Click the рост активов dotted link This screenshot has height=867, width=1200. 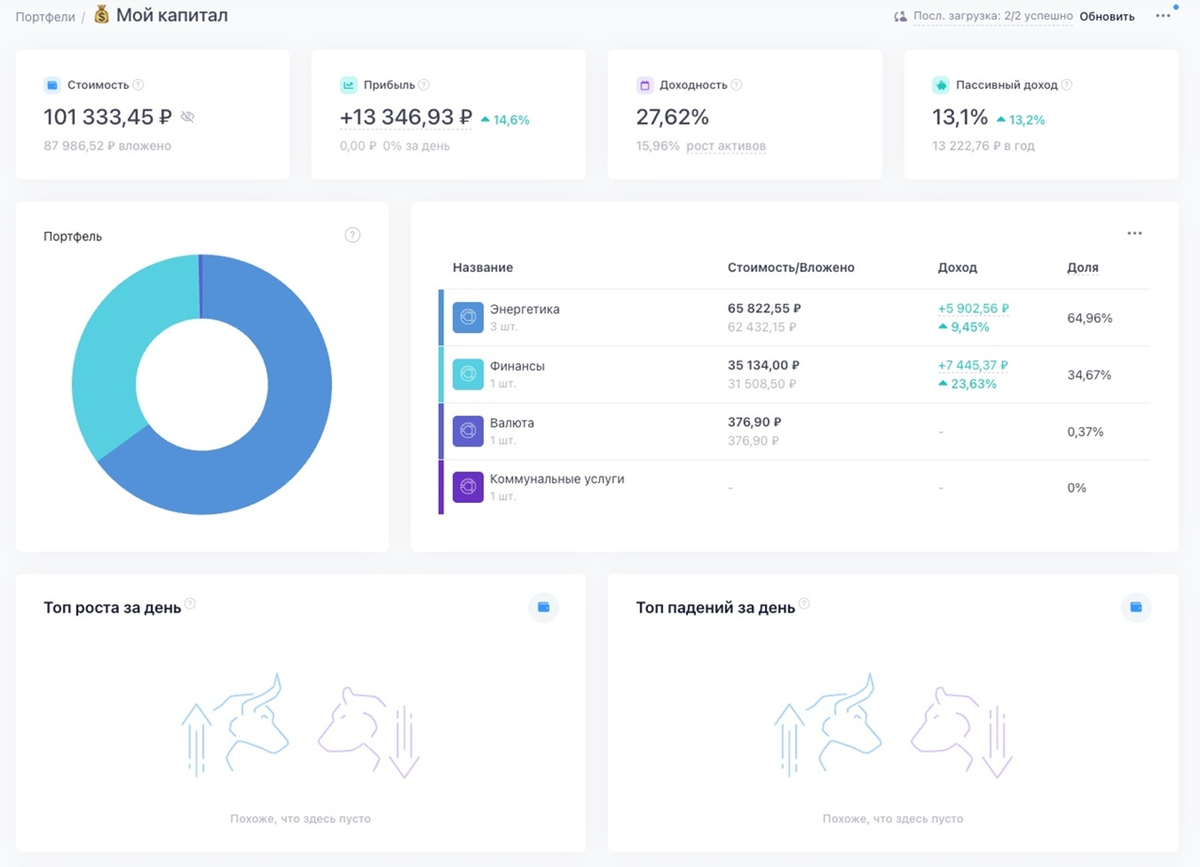point(726,146)
